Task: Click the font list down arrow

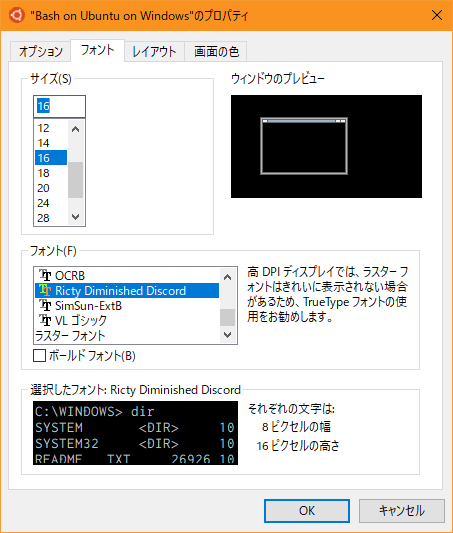Action: click(x=227, y=334)
